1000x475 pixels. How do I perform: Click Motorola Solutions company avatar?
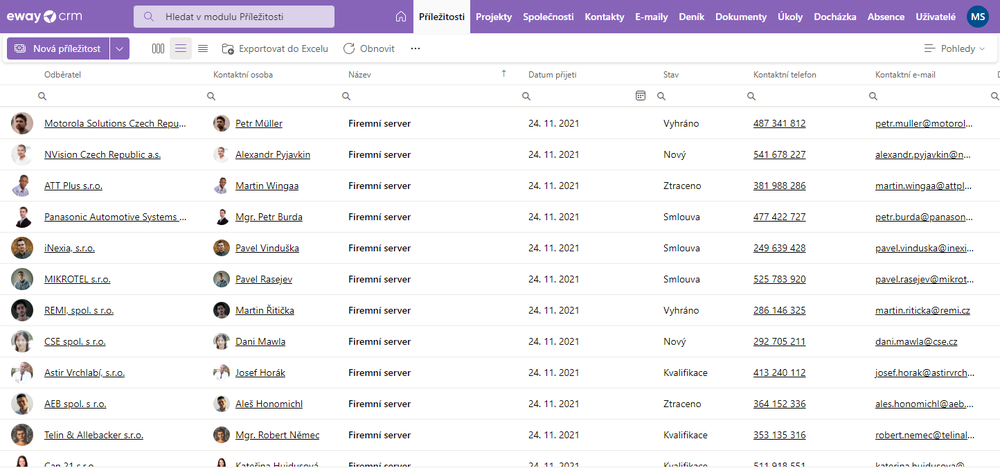22,124
